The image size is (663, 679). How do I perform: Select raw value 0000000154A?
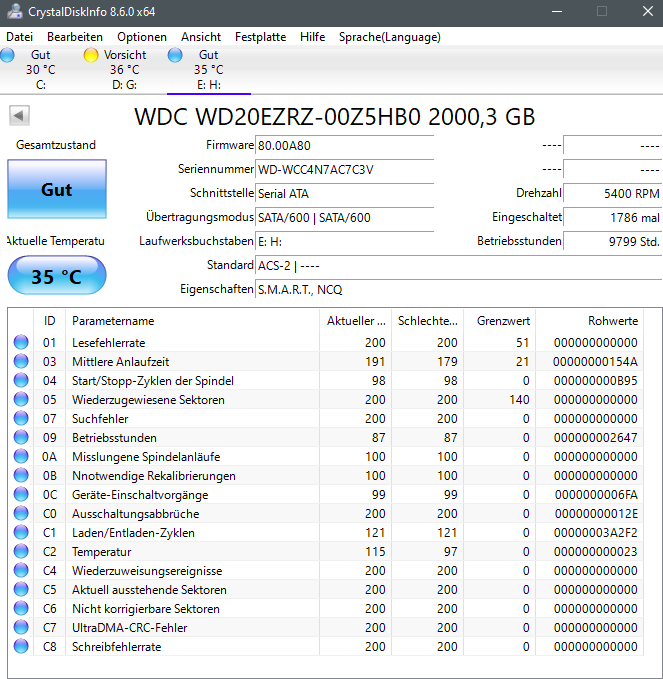click(595, 362)
